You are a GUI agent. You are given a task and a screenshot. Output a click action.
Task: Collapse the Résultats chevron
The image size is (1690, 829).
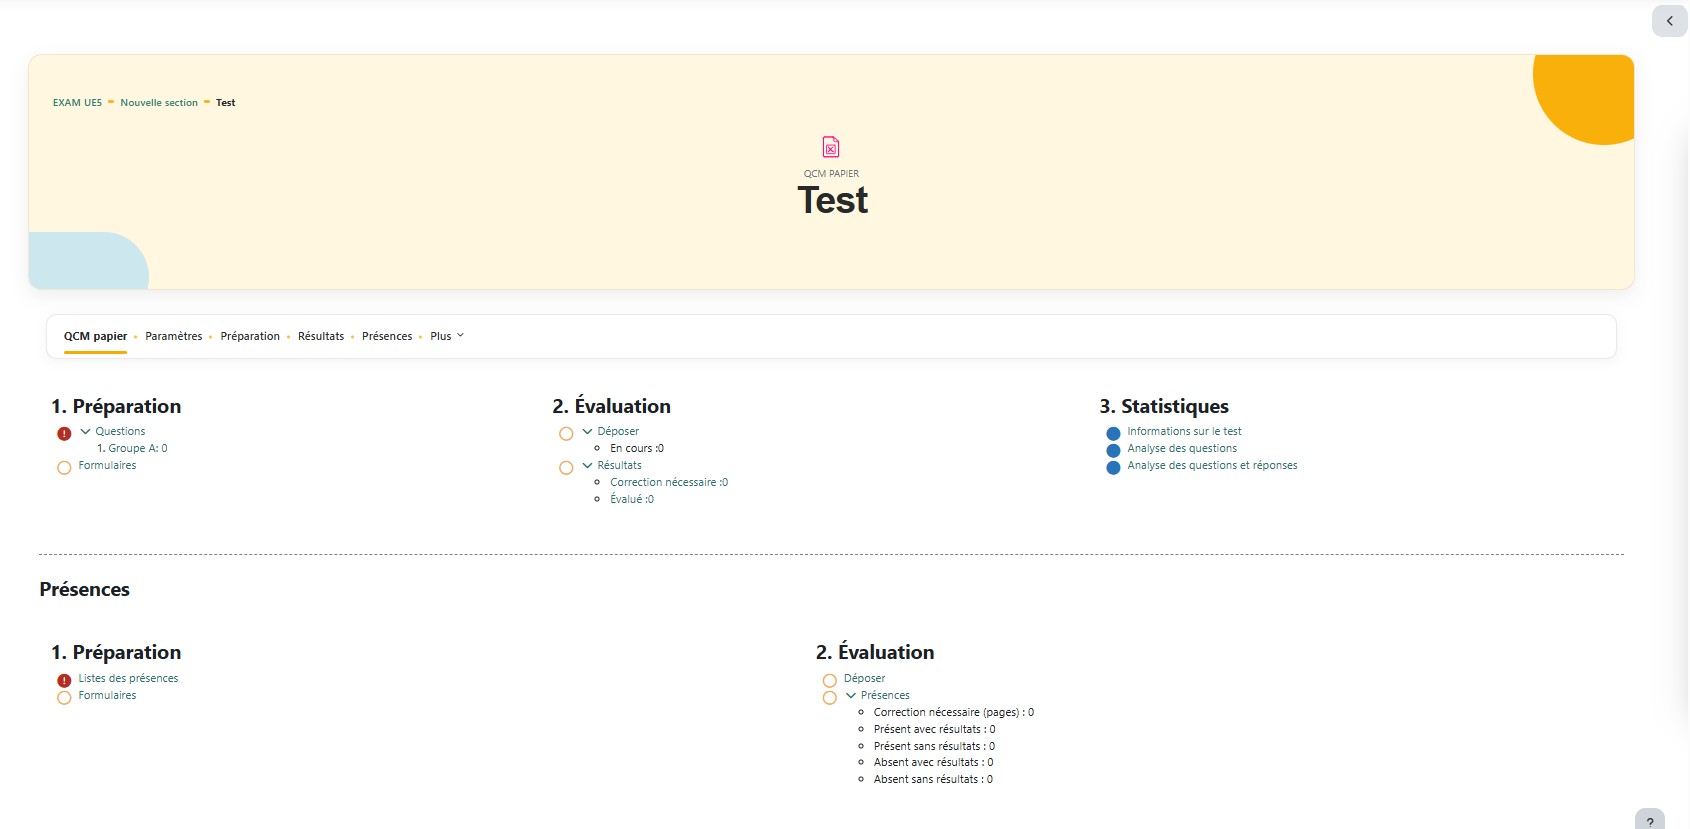(587, 466)
